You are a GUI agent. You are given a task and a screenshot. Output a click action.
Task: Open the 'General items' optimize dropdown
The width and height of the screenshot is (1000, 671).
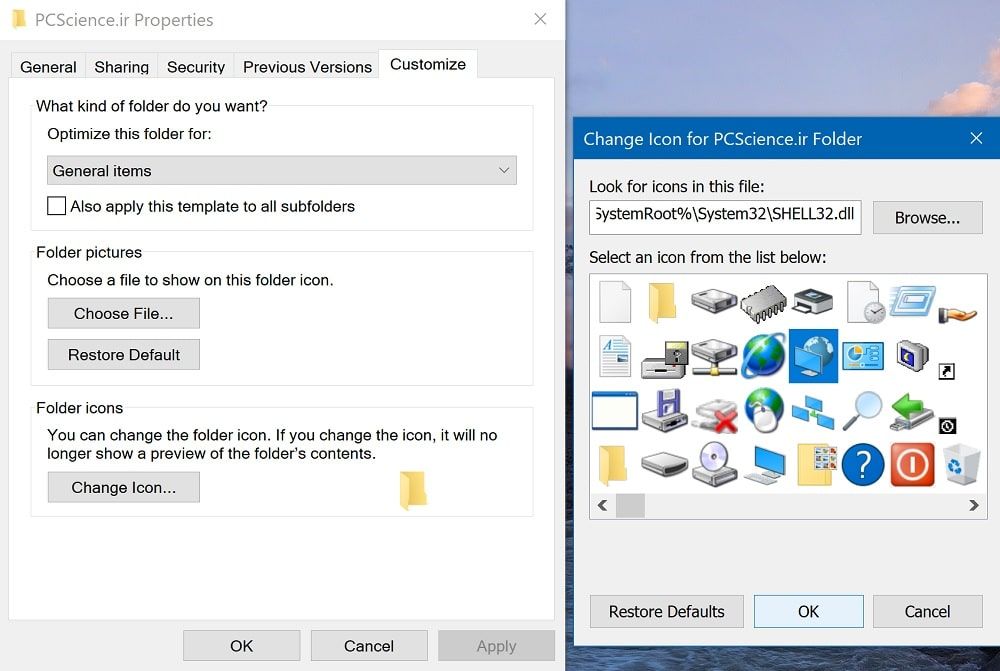point(282,171)
